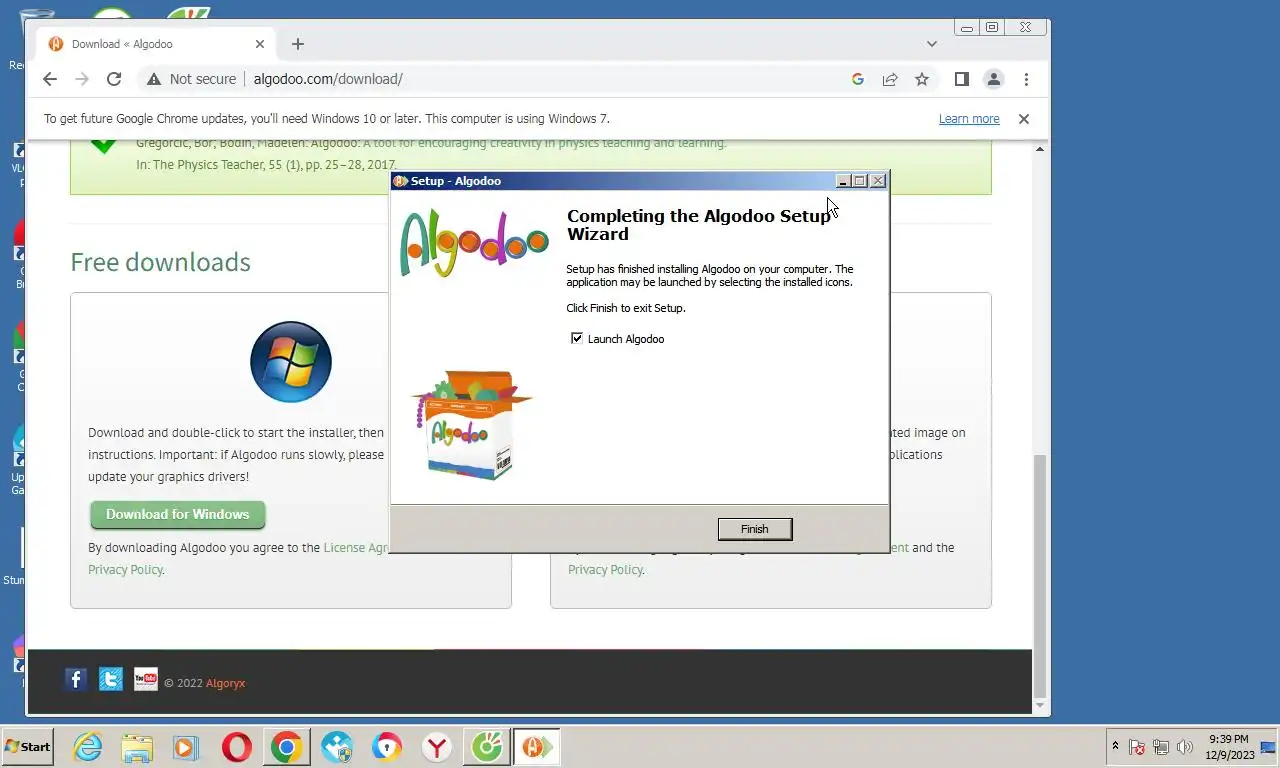The width and height of the screenshot is (1280, 768).
Task: Click the Not secure warning icon
Action: (x=153, y=79)
